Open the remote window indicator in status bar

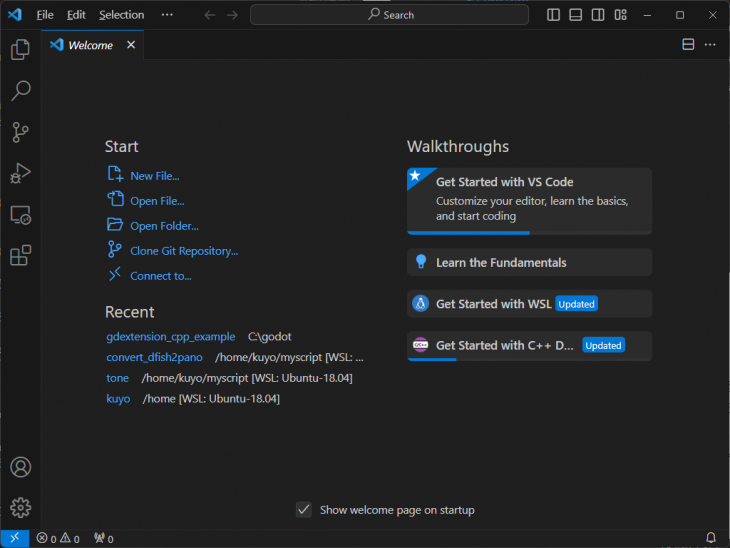pos(15,538)
